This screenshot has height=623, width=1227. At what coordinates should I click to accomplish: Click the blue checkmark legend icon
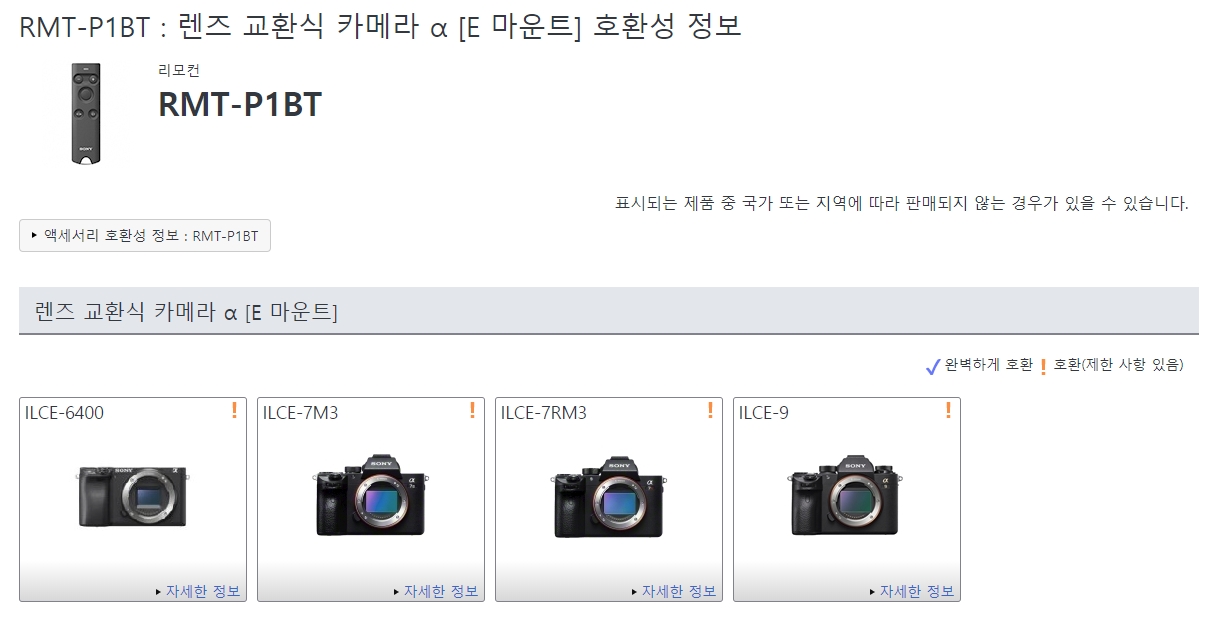(933, 367)
